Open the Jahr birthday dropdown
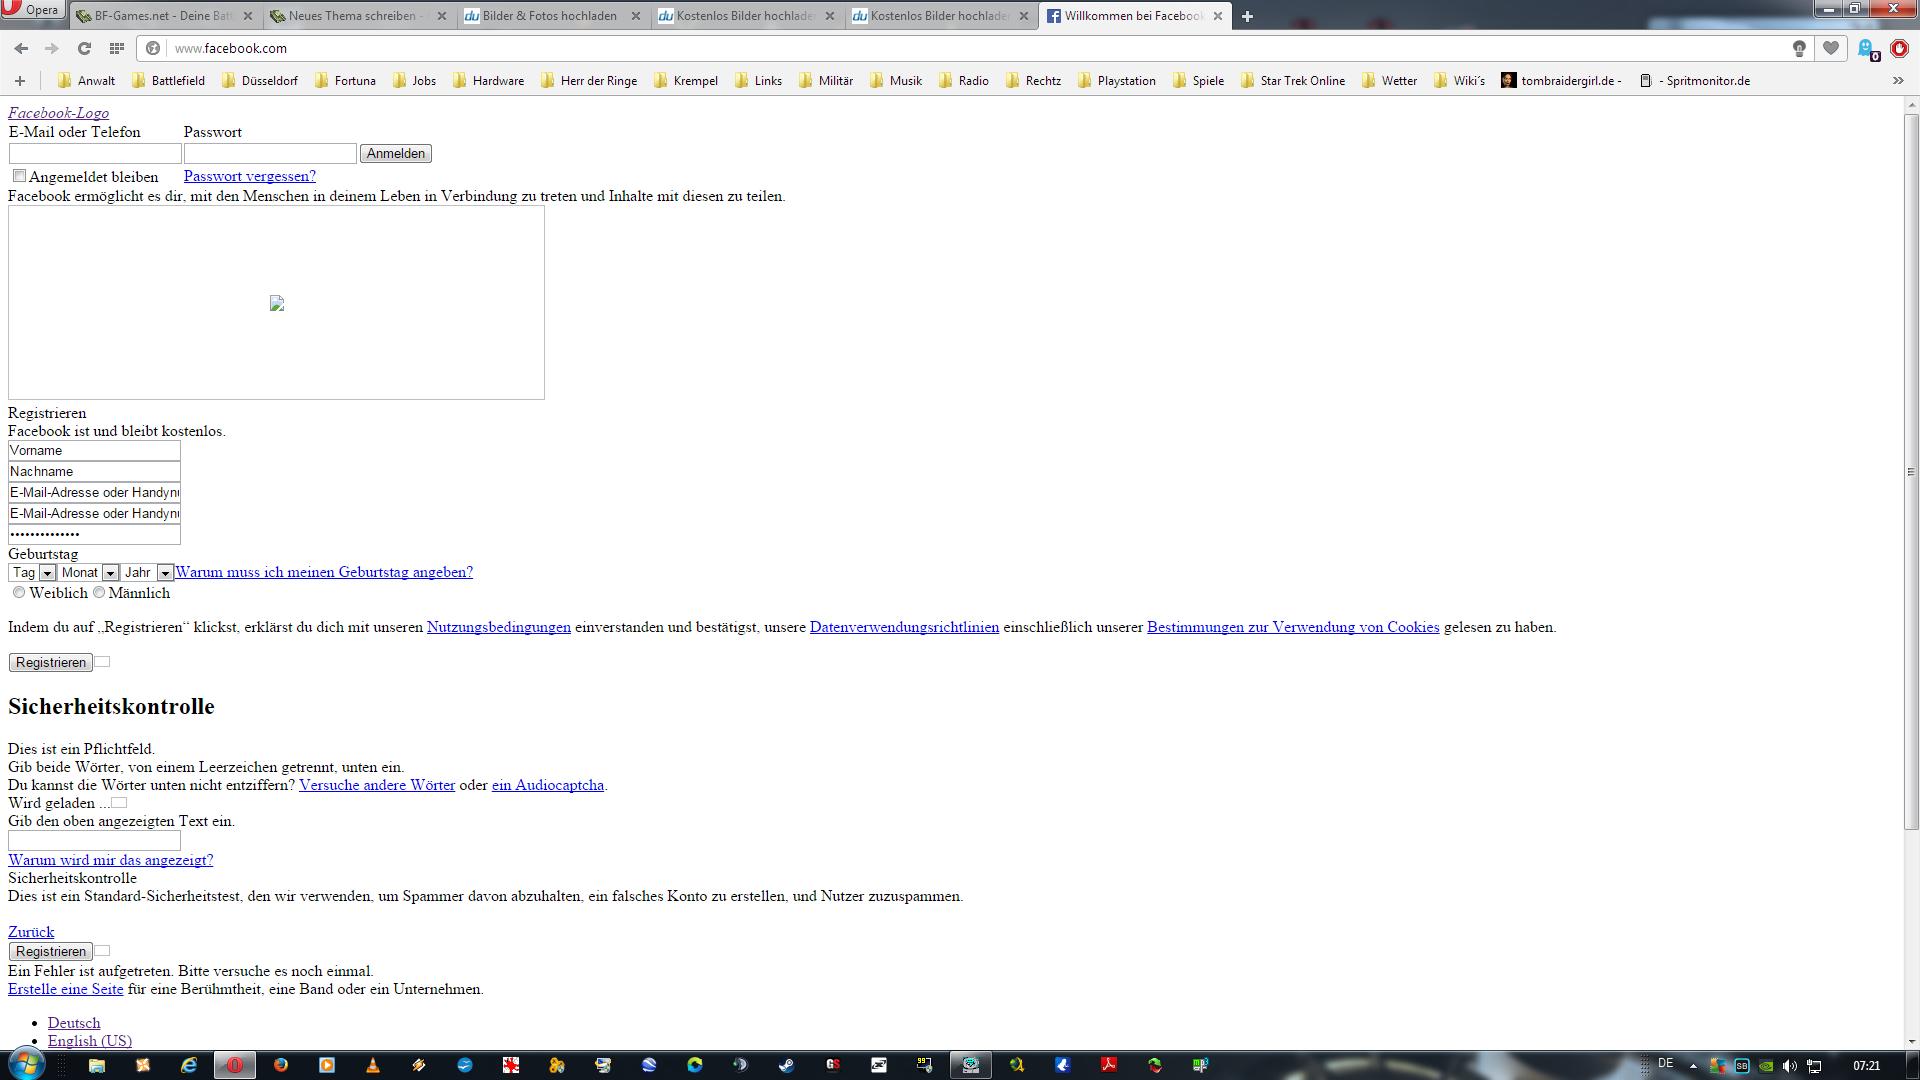1920x1080 pixels. coord(148,573)
